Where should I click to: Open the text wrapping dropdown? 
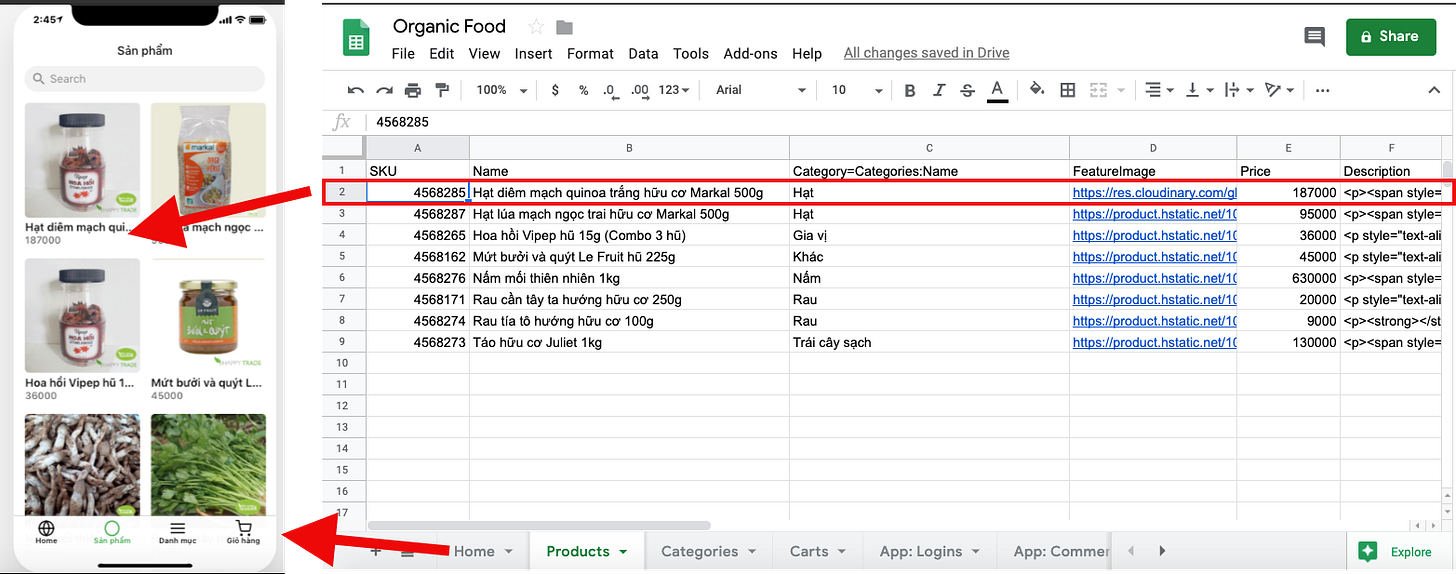coord(1237,90)
